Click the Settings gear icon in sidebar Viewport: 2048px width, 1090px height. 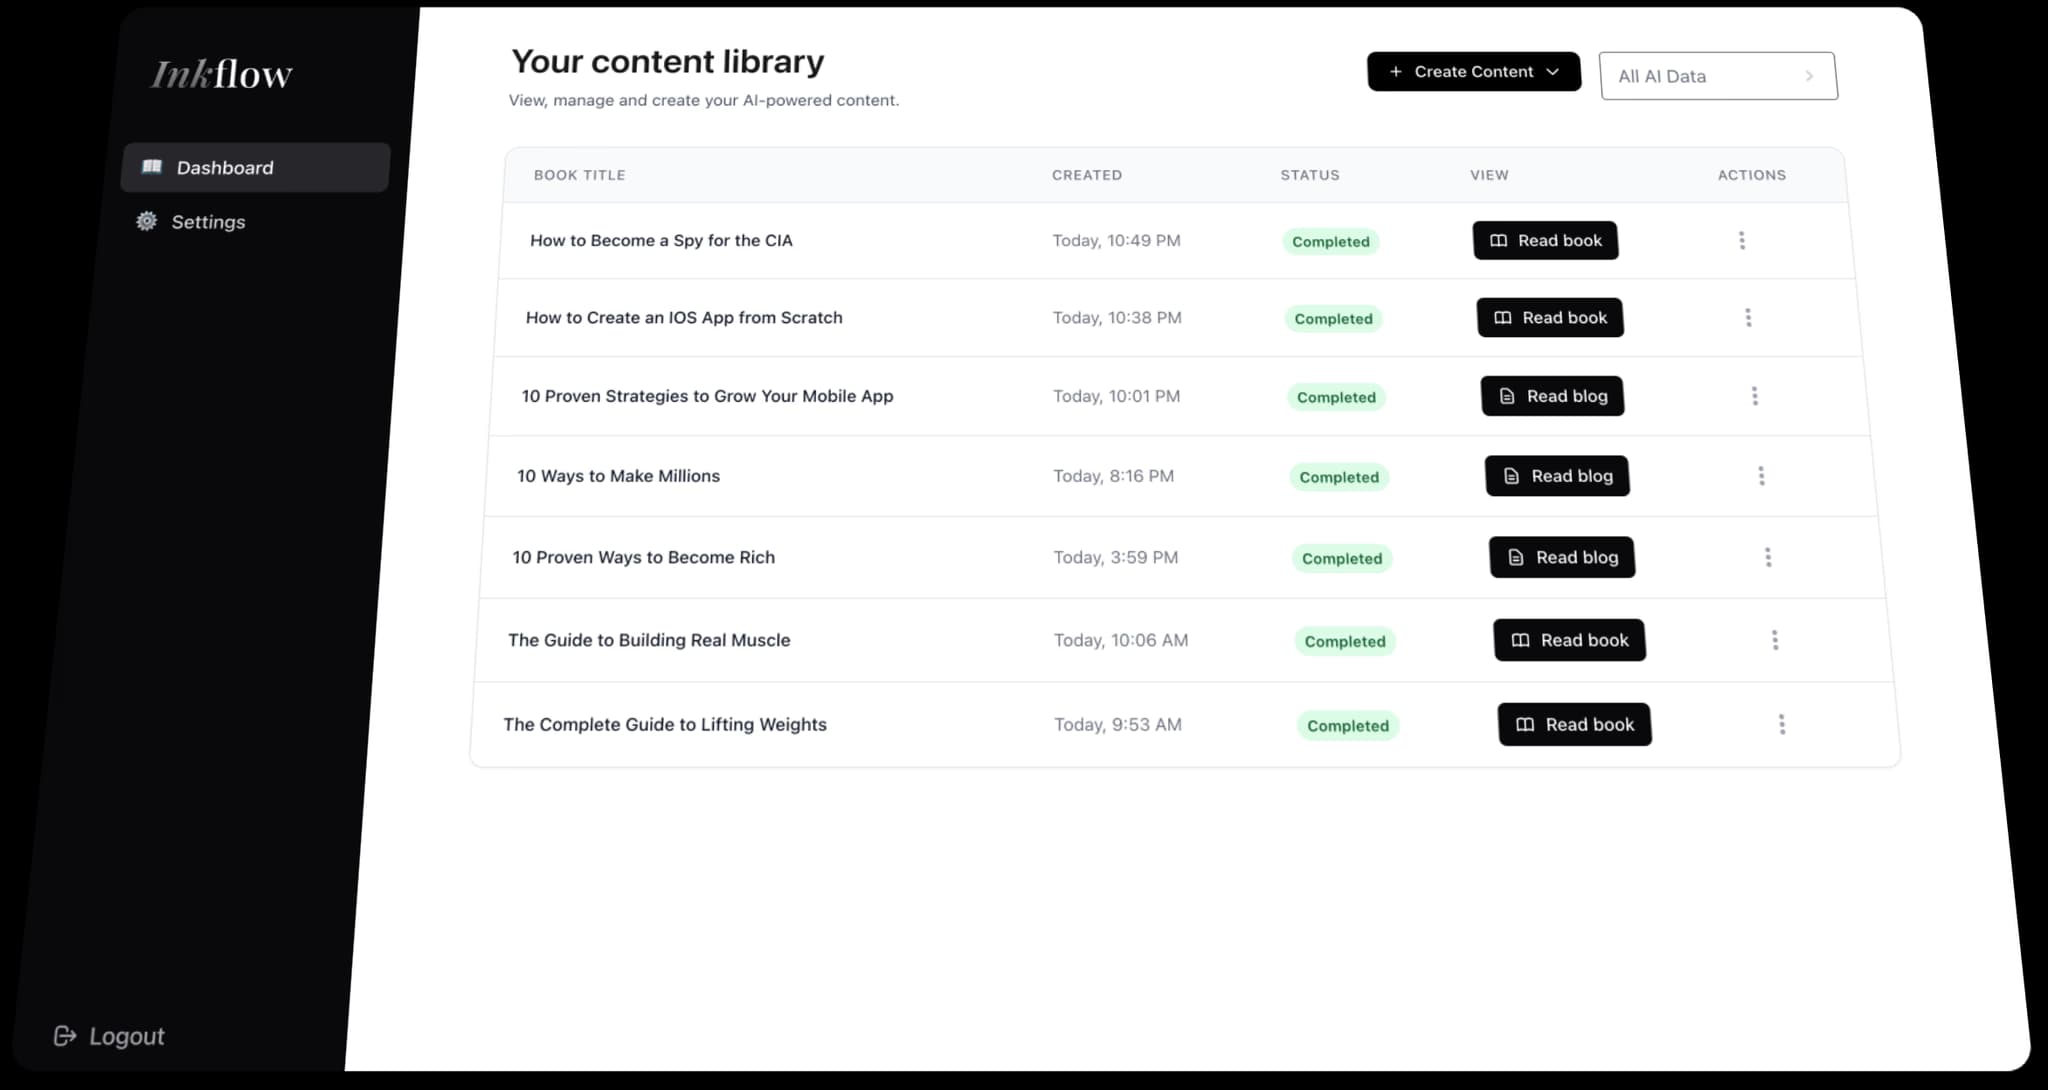(x=147, y=221)
